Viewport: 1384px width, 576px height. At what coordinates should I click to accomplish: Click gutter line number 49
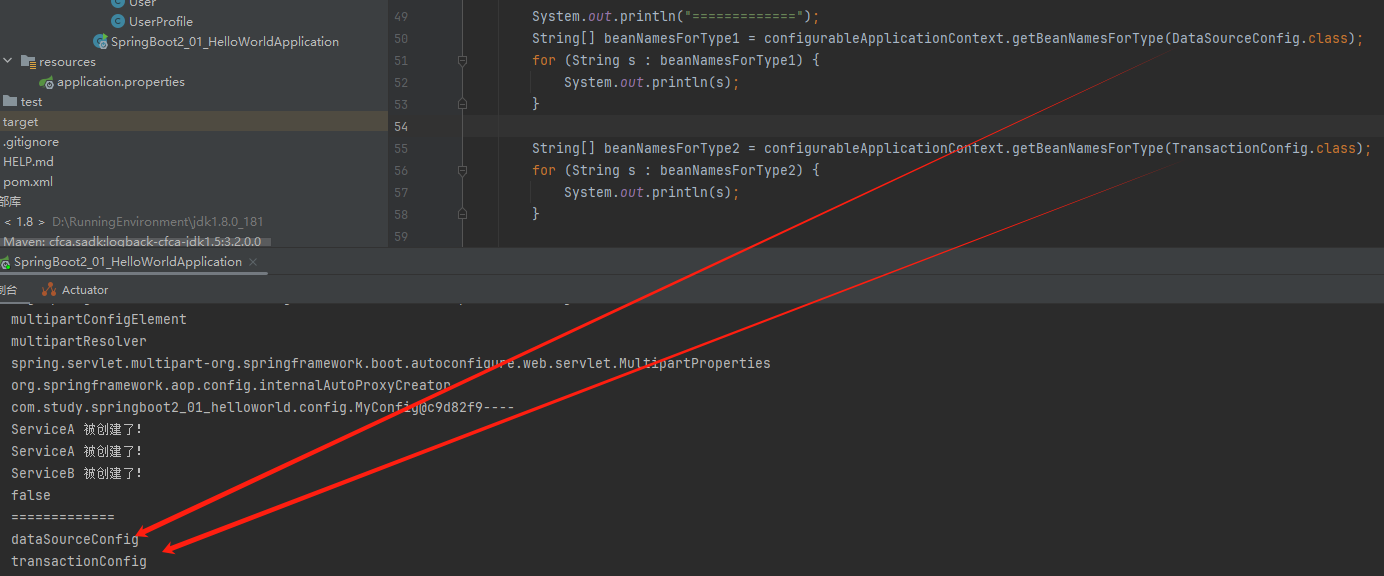[401, 17]
